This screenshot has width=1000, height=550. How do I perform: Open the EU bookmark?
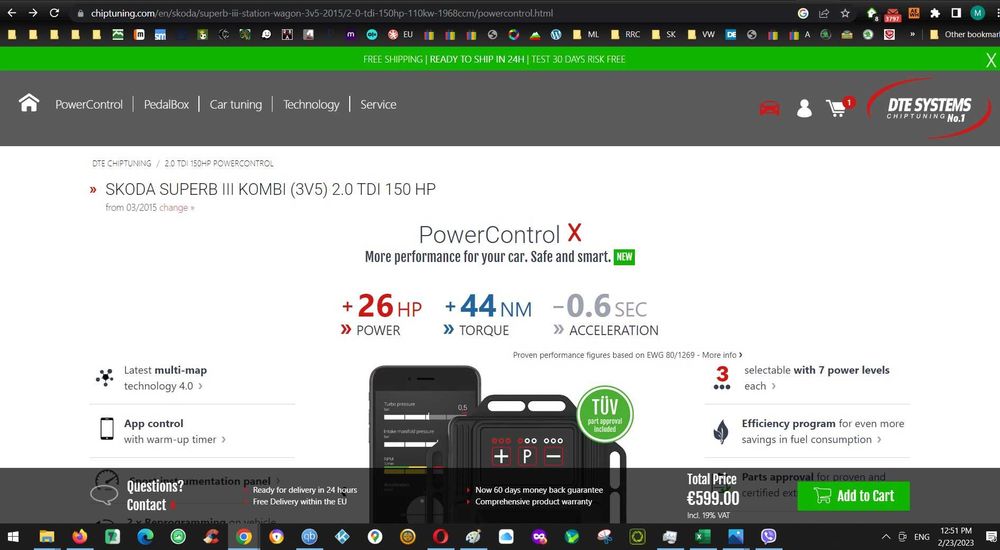(401, 34)
